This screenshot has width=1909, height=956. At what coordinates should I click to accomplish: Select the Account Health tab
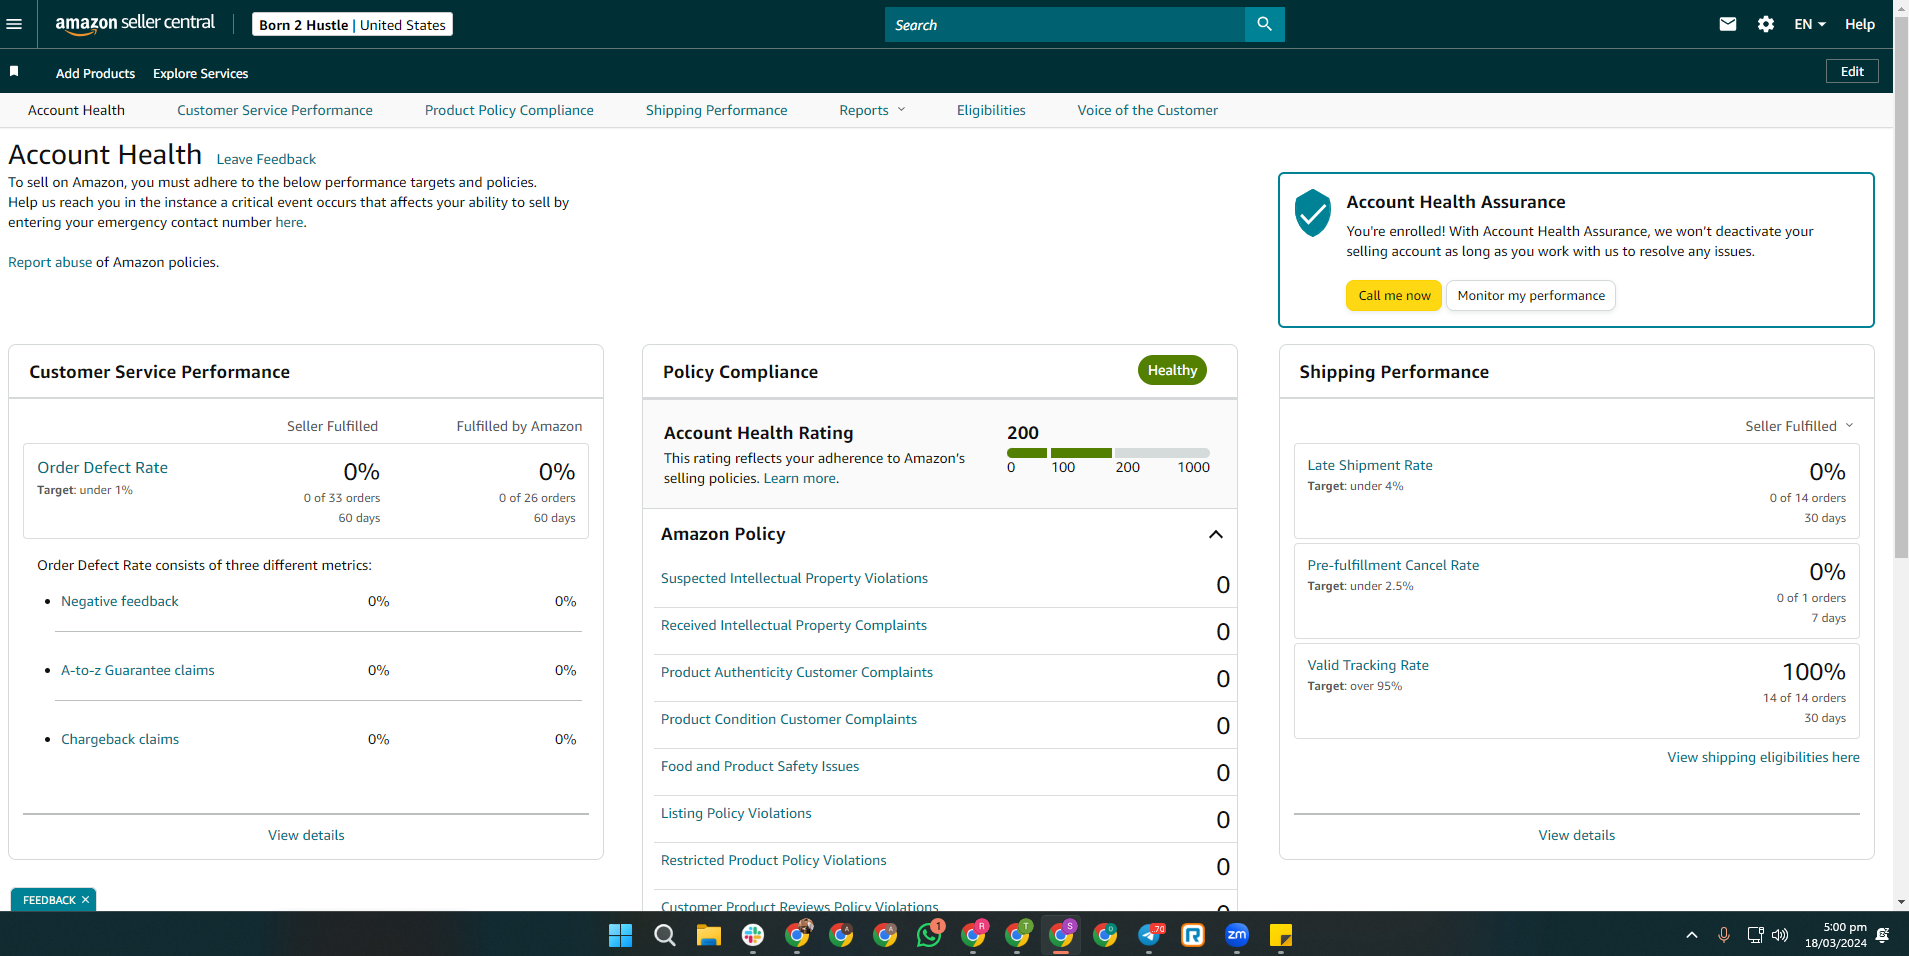tap(76, 110)
